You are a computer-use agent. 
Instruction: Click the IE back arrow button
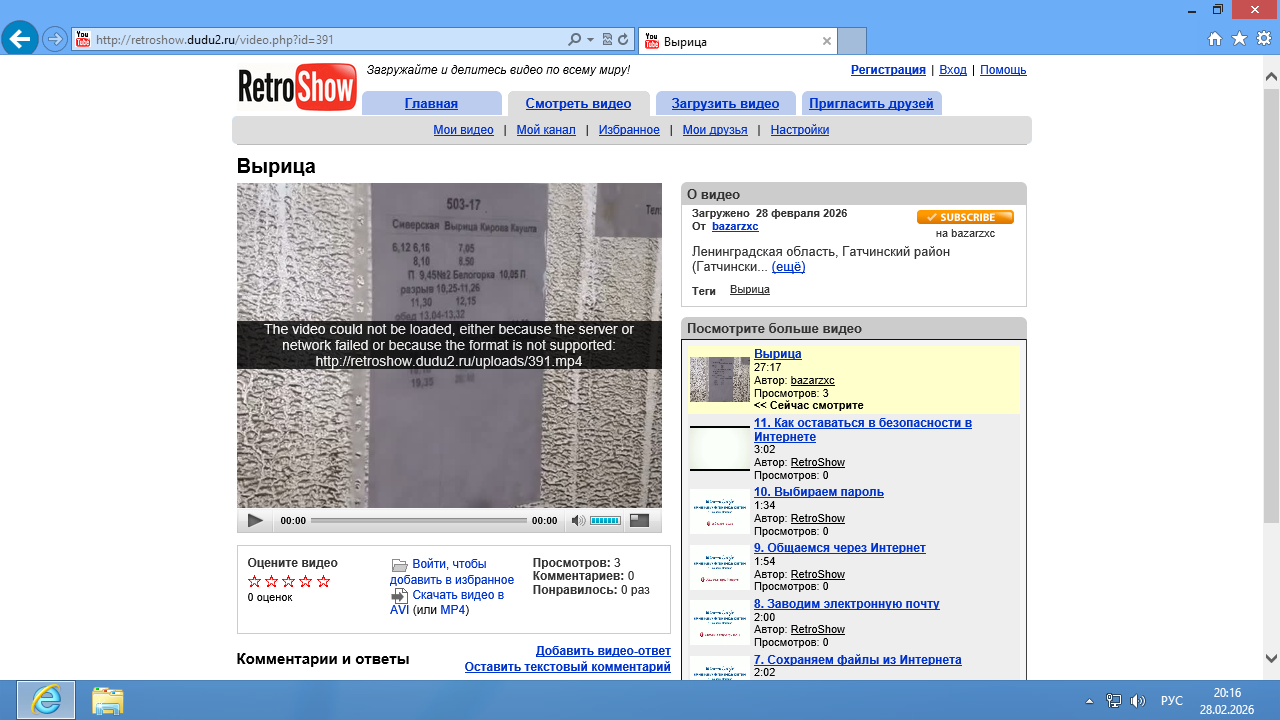pos(19,40)
